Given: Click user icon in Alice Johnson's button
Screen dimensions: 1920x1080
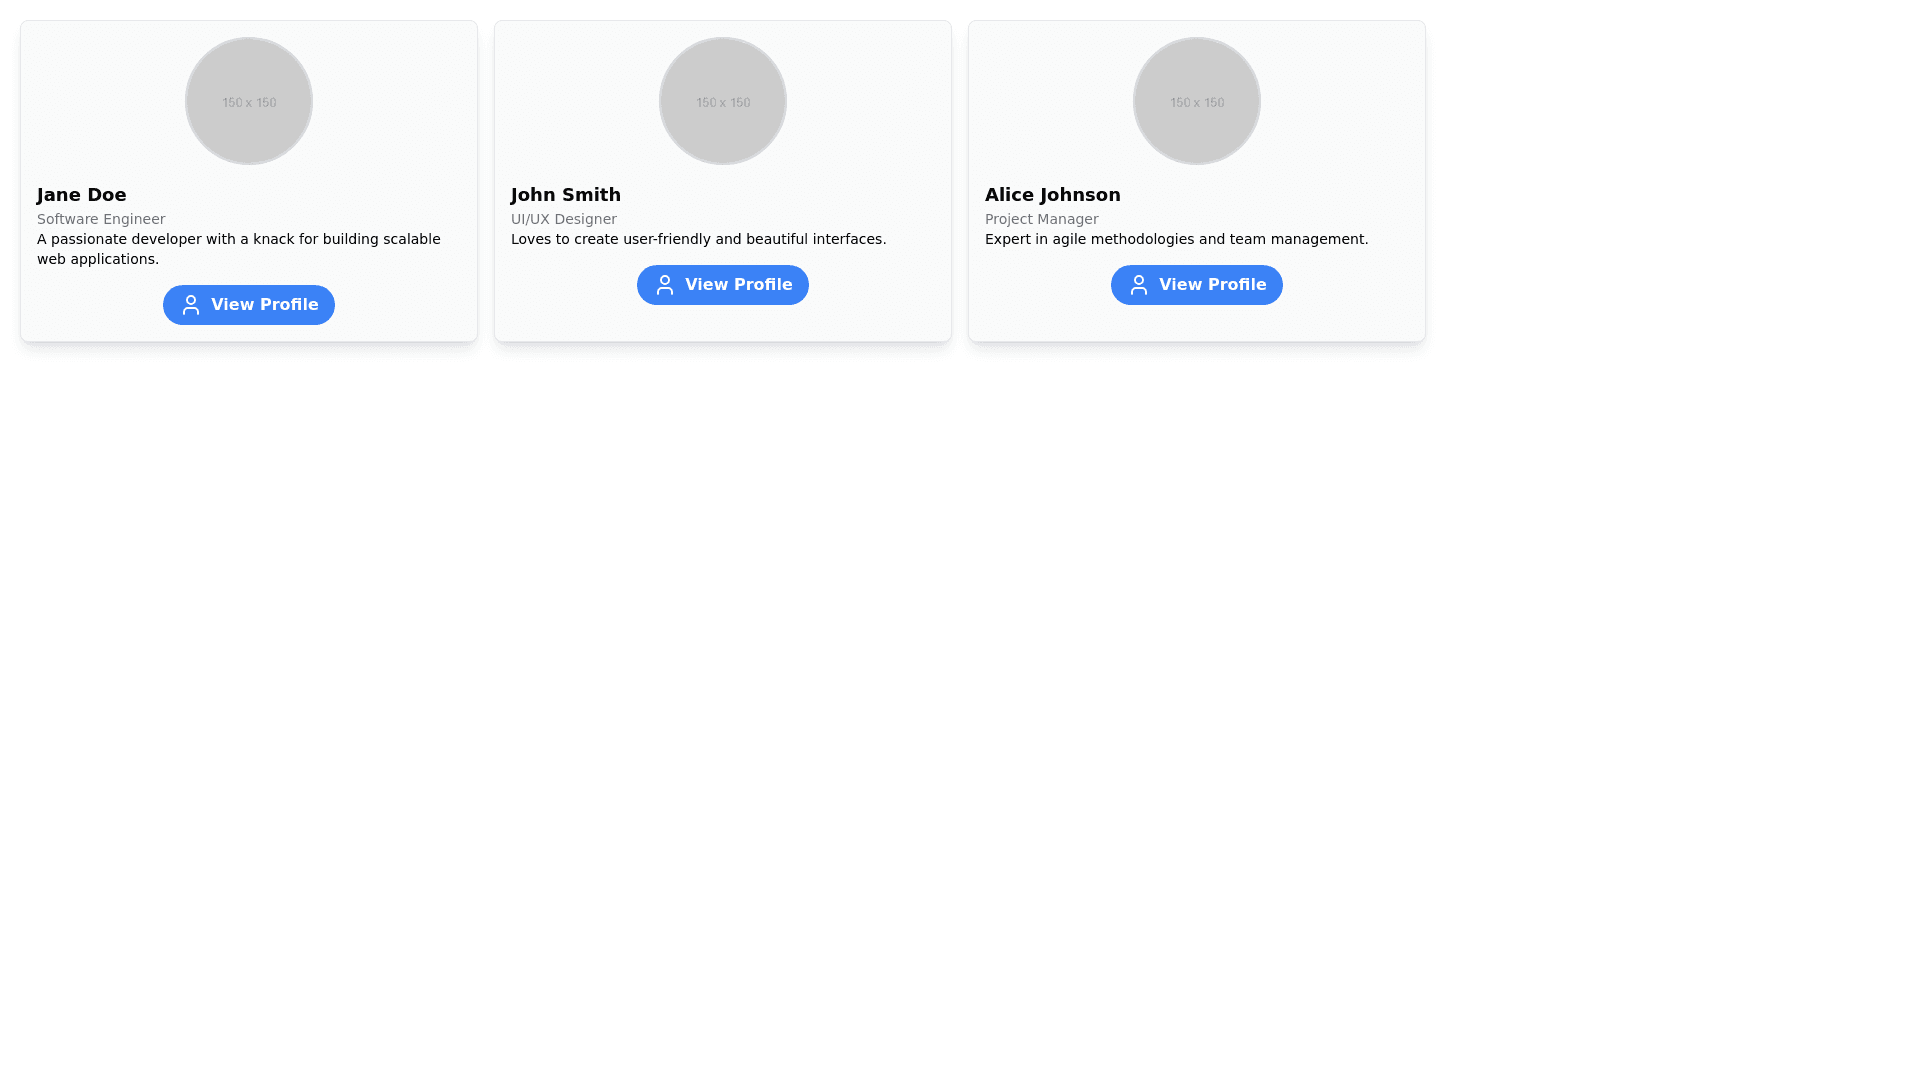Looking at the screenshot, I should (1139, 285).
